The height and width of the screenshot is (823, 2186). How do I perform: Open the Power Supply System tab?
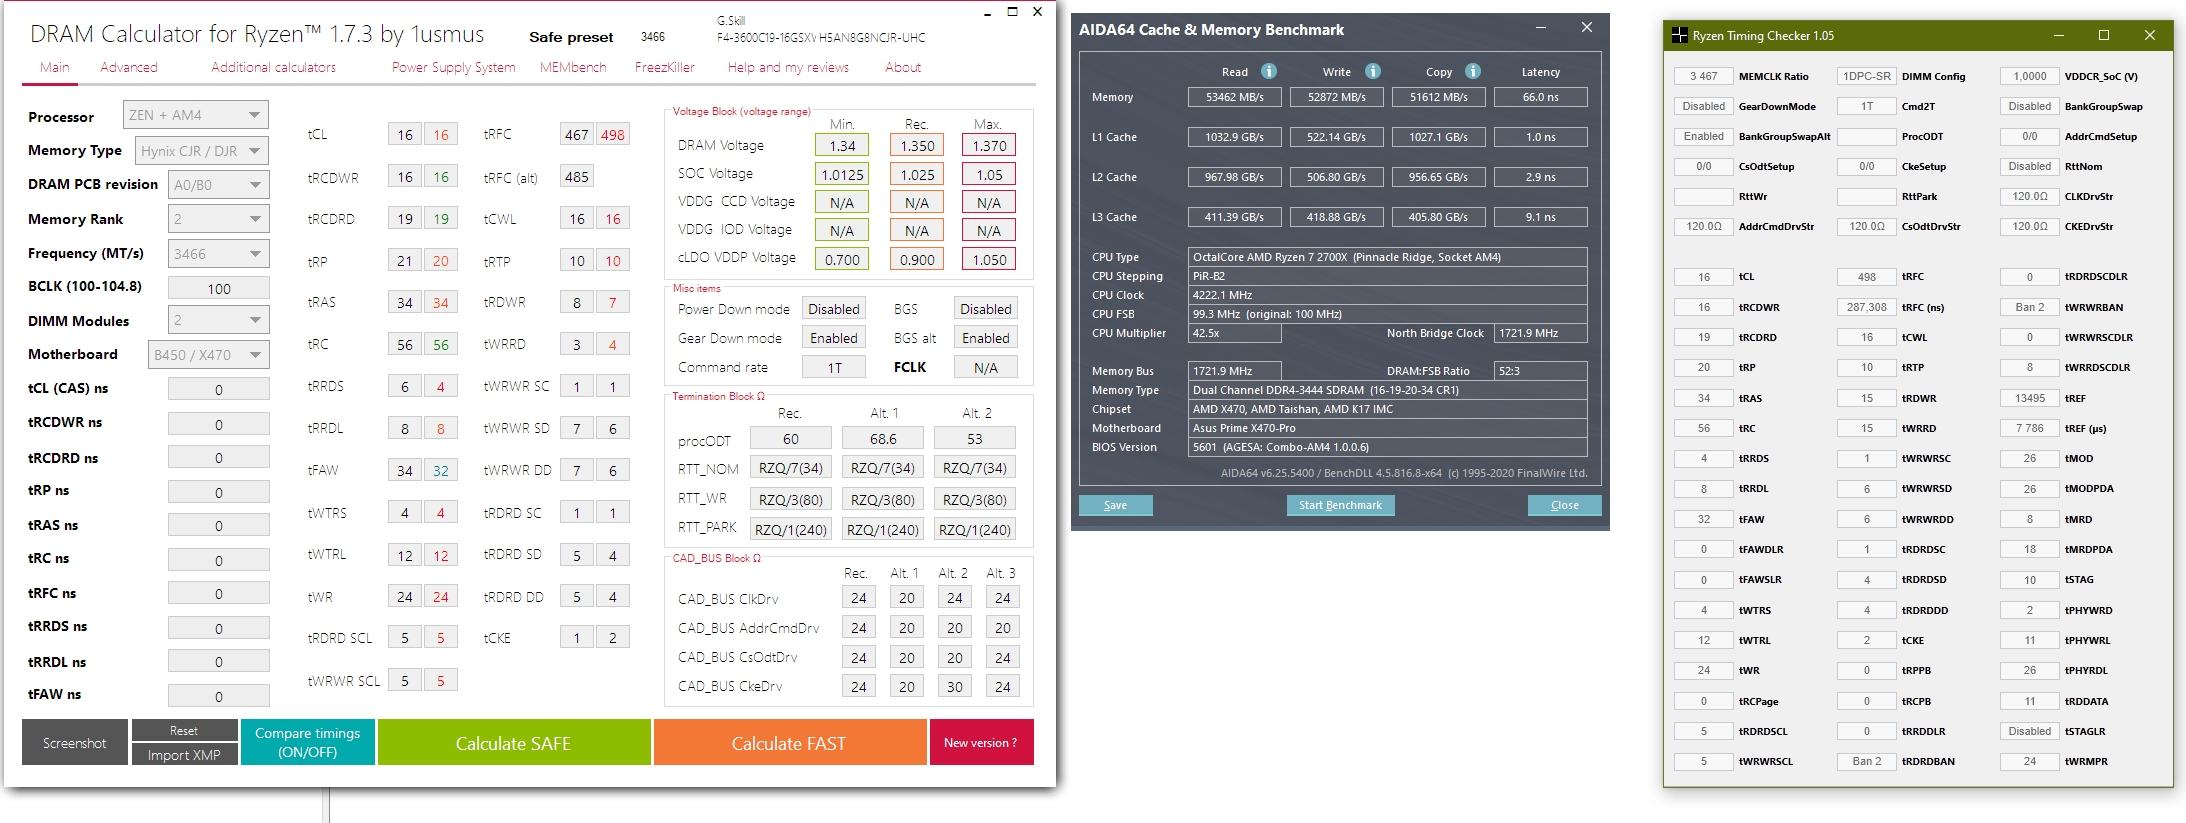pos(453,67)
